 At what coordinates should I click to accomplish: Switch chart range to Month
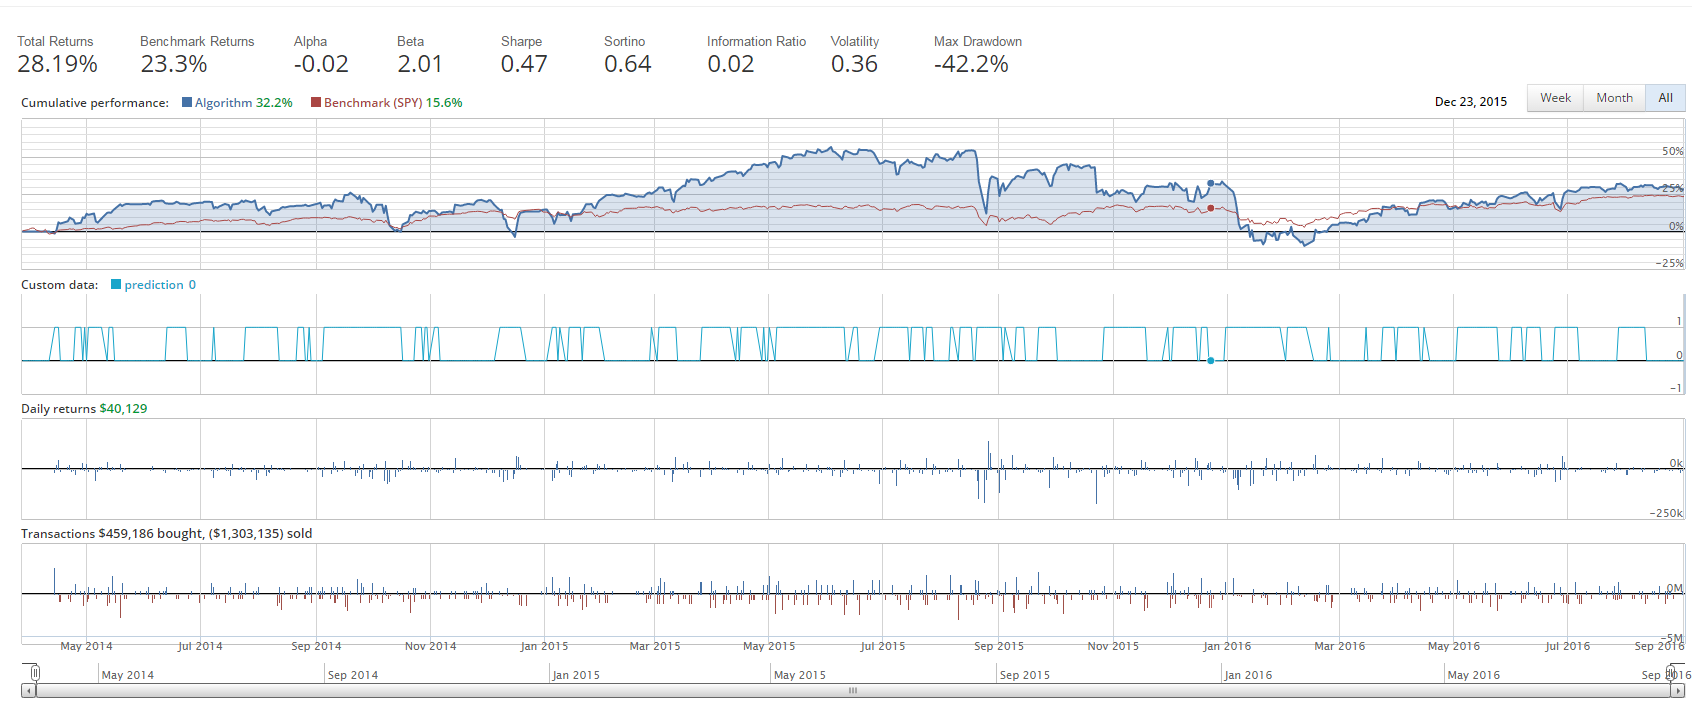(1614, 98)
